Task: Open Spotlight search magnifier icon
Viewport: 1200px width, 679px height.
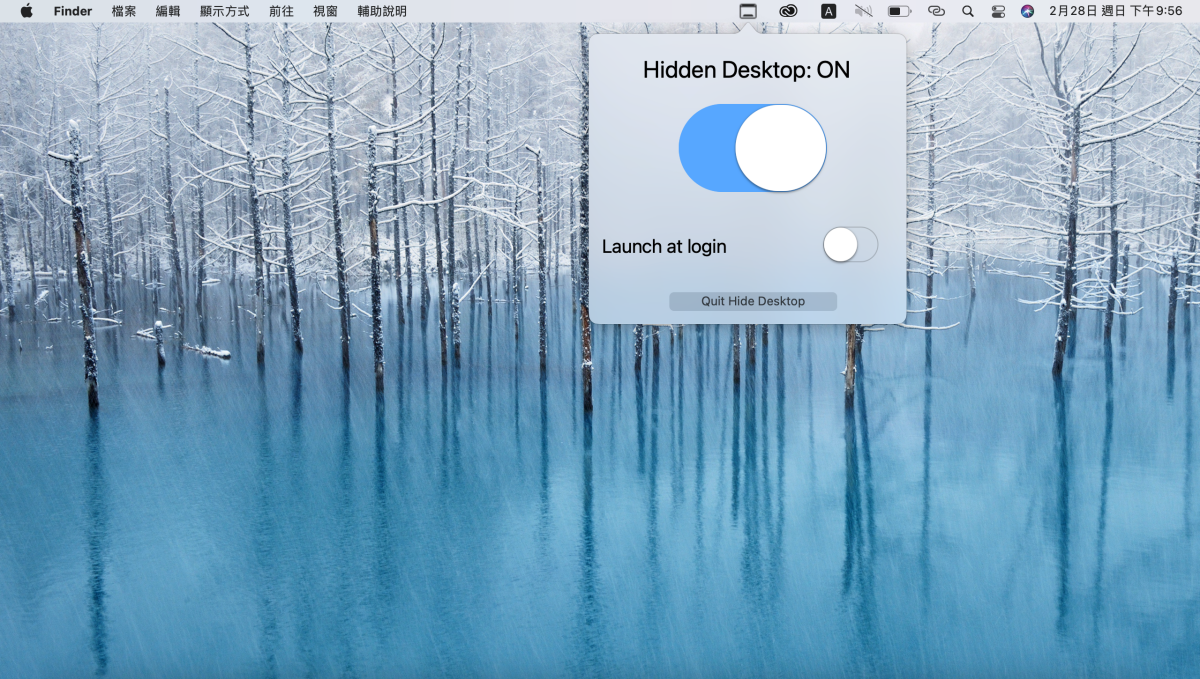Action: pos(967,11)
